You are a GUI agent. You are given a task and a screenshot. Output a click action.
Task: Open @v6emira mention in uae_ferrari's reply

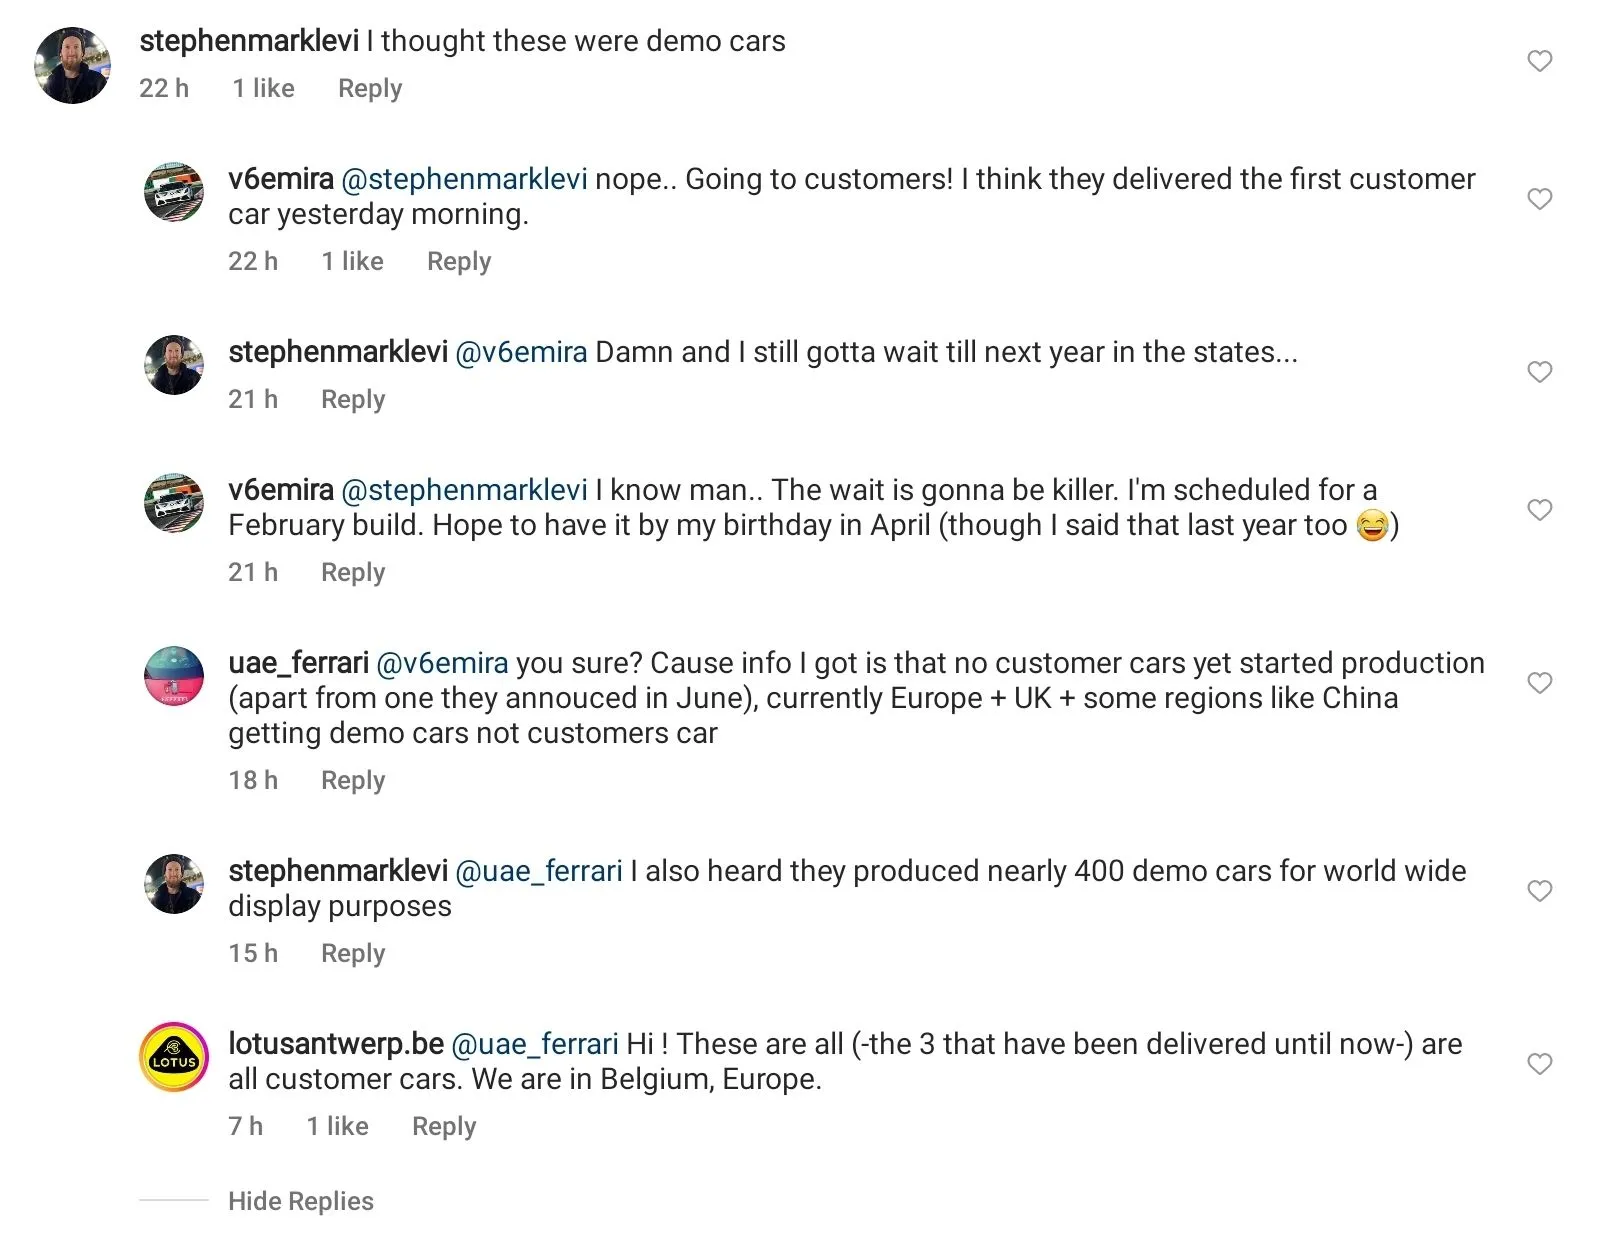point(442,663)
